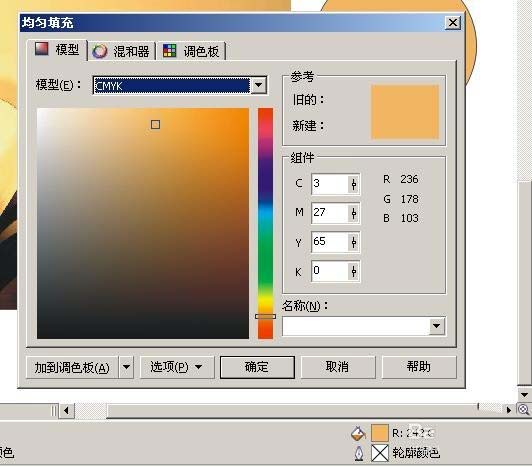Expand the 名称 name dropdown
Image resolution: width=532 pixels, height=467 pixels.
click(x=437, y=326)
